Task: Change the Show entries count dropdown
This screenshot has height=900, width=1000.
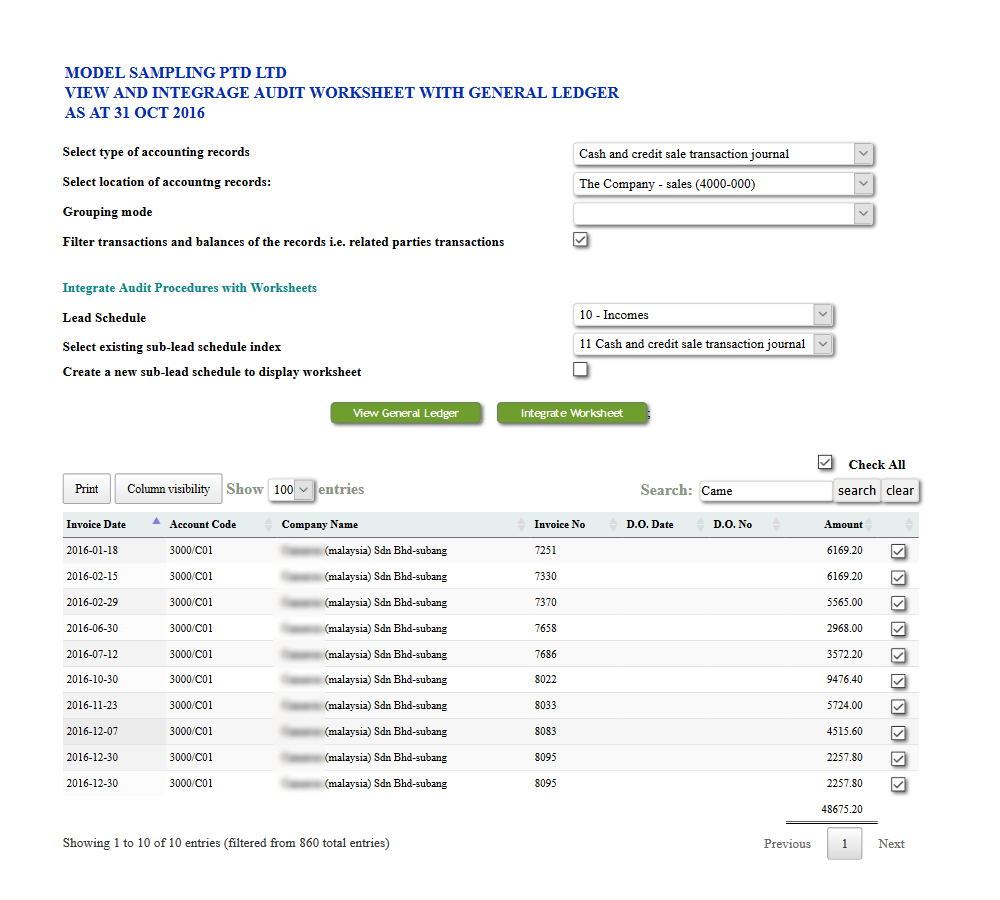Action: pos(292,490)
